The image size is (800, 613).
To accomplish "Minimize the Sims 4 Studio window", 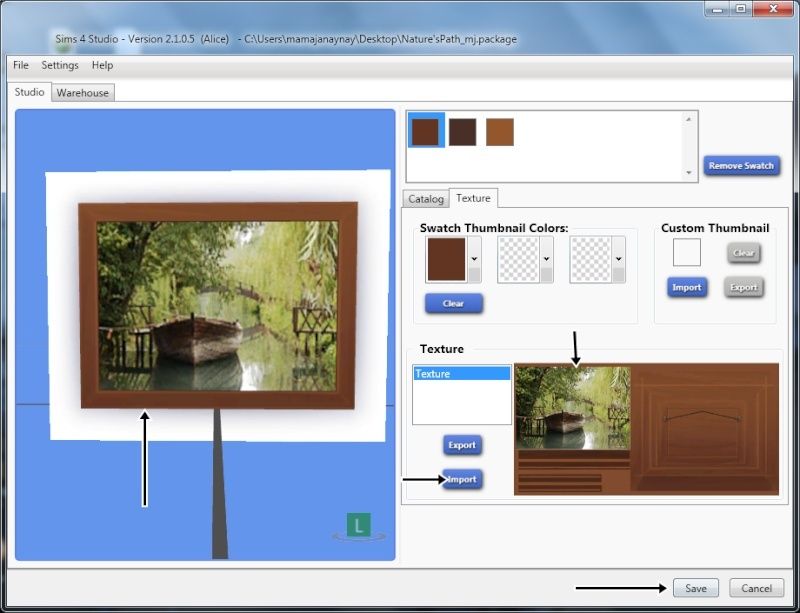I will click(717, 9).
